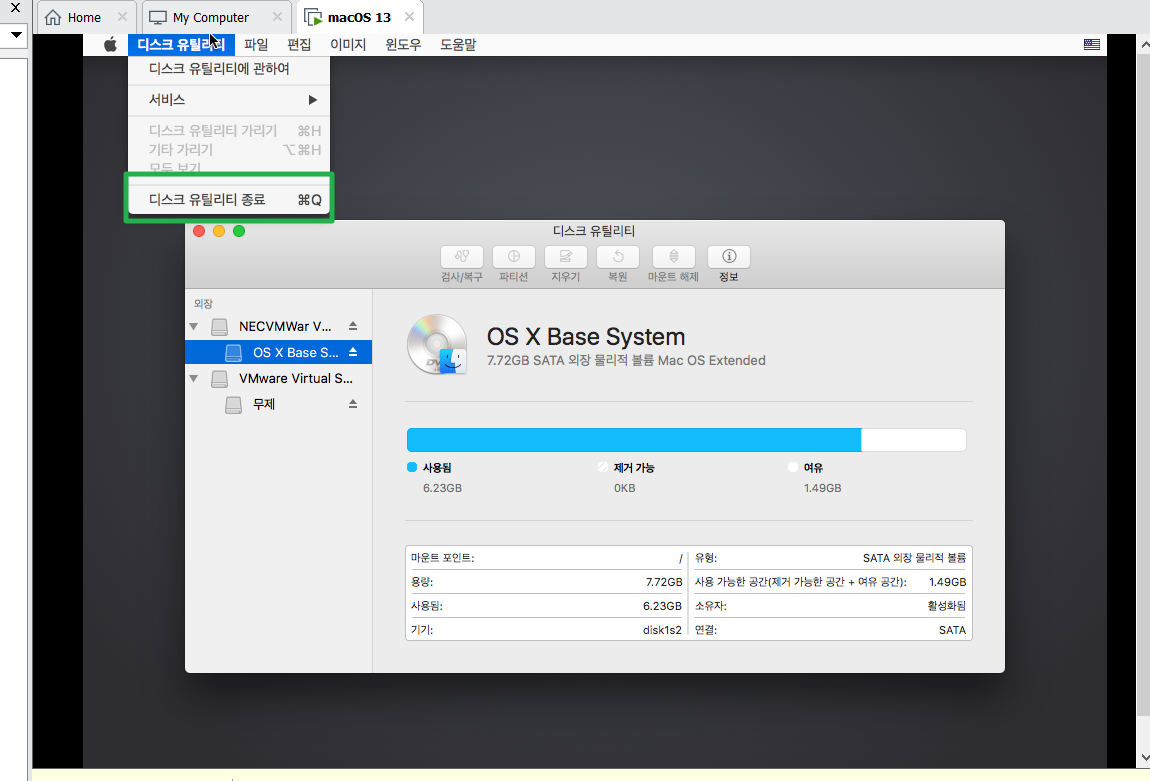Eject the NECVMWar disk

click(353, 326)
